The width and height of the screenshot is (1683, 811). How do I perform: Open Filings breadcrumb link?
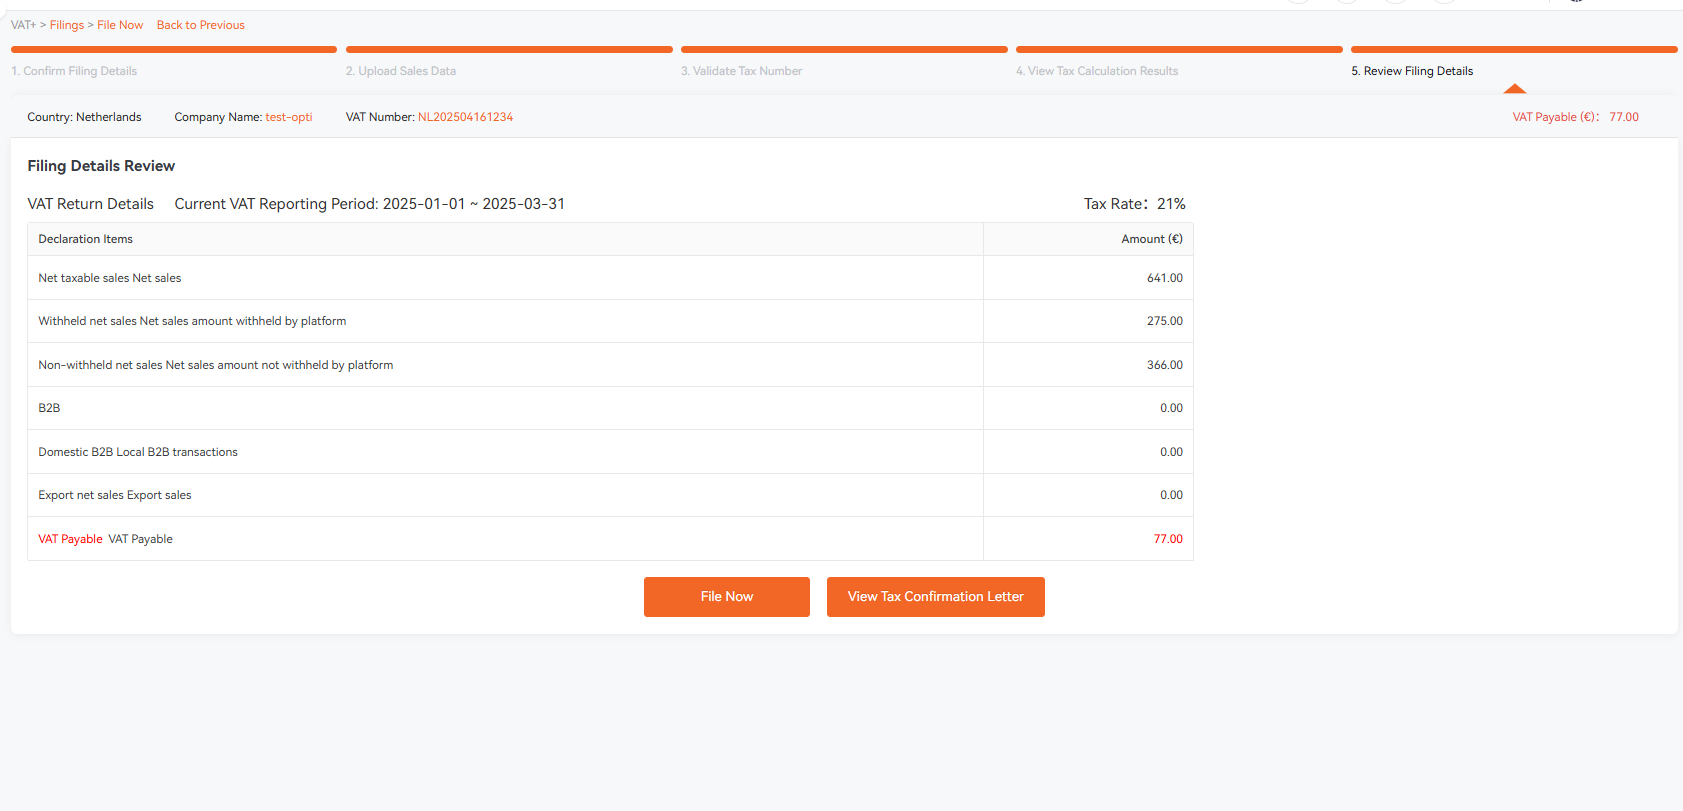pyautogui.click(x=67, y=25)
